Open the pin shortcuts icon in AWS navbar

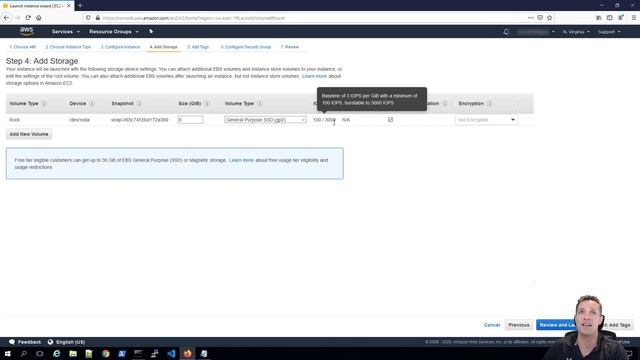(151, 31)
